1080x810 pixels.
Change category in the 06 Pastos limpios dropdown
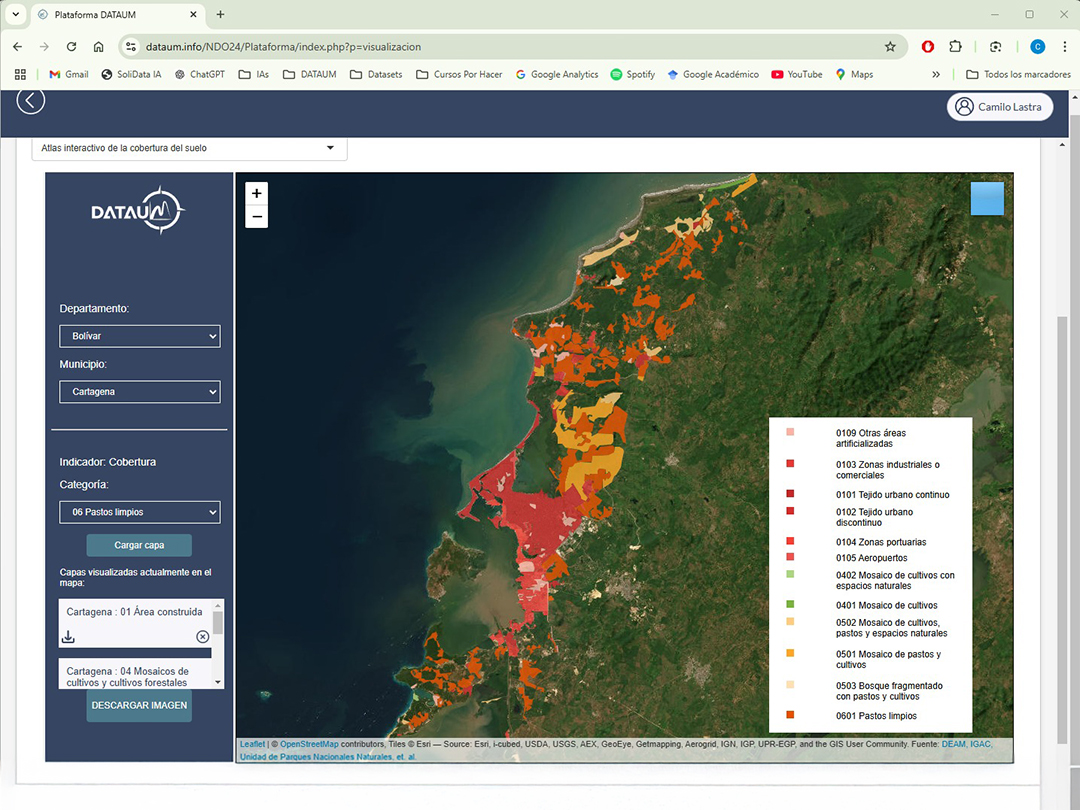coord(139,511)
